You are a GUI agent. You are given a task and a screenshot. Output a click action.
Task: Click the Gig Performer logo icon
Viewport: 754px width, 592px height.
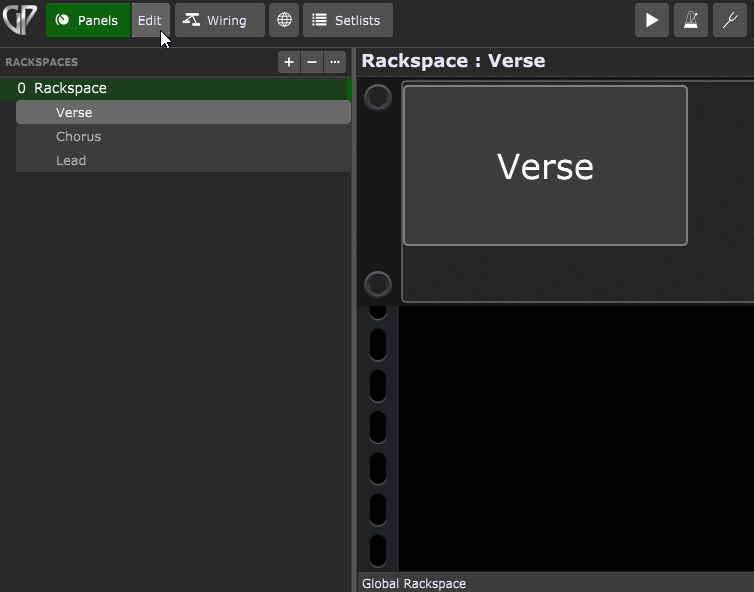point(20,20)
